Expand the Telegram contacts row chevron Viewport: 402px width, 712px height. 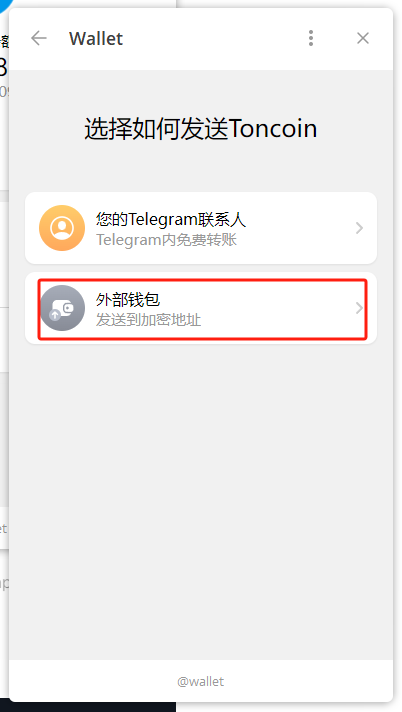[359, 228]
